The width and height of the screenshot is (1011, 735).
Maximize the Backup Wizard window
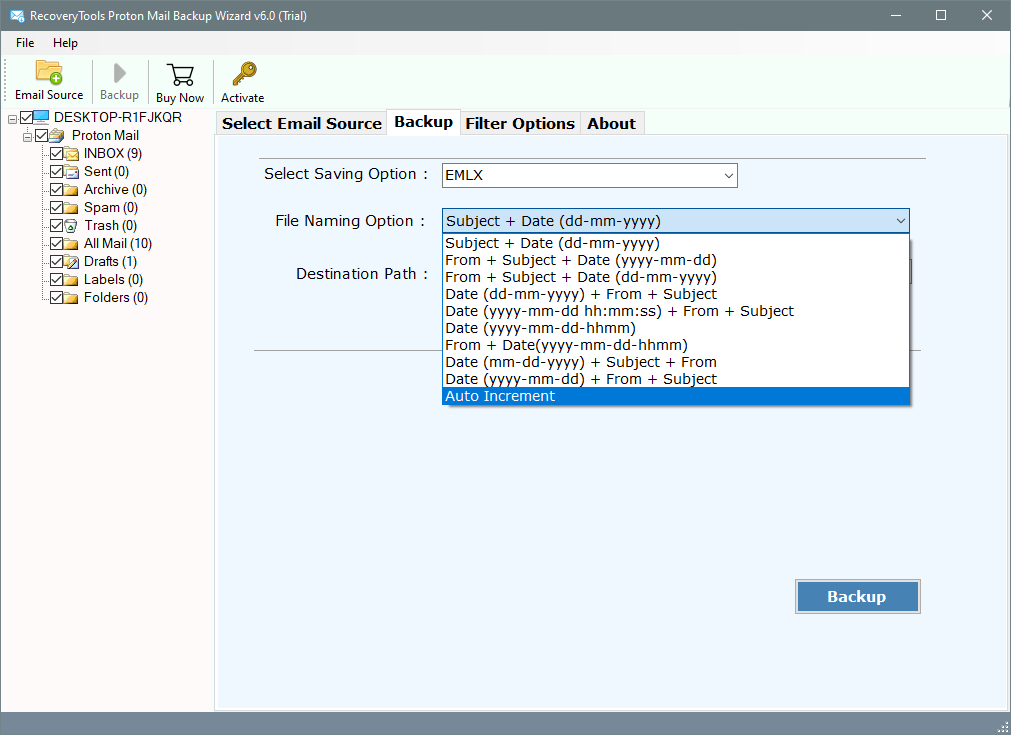[x=941, y=15]
